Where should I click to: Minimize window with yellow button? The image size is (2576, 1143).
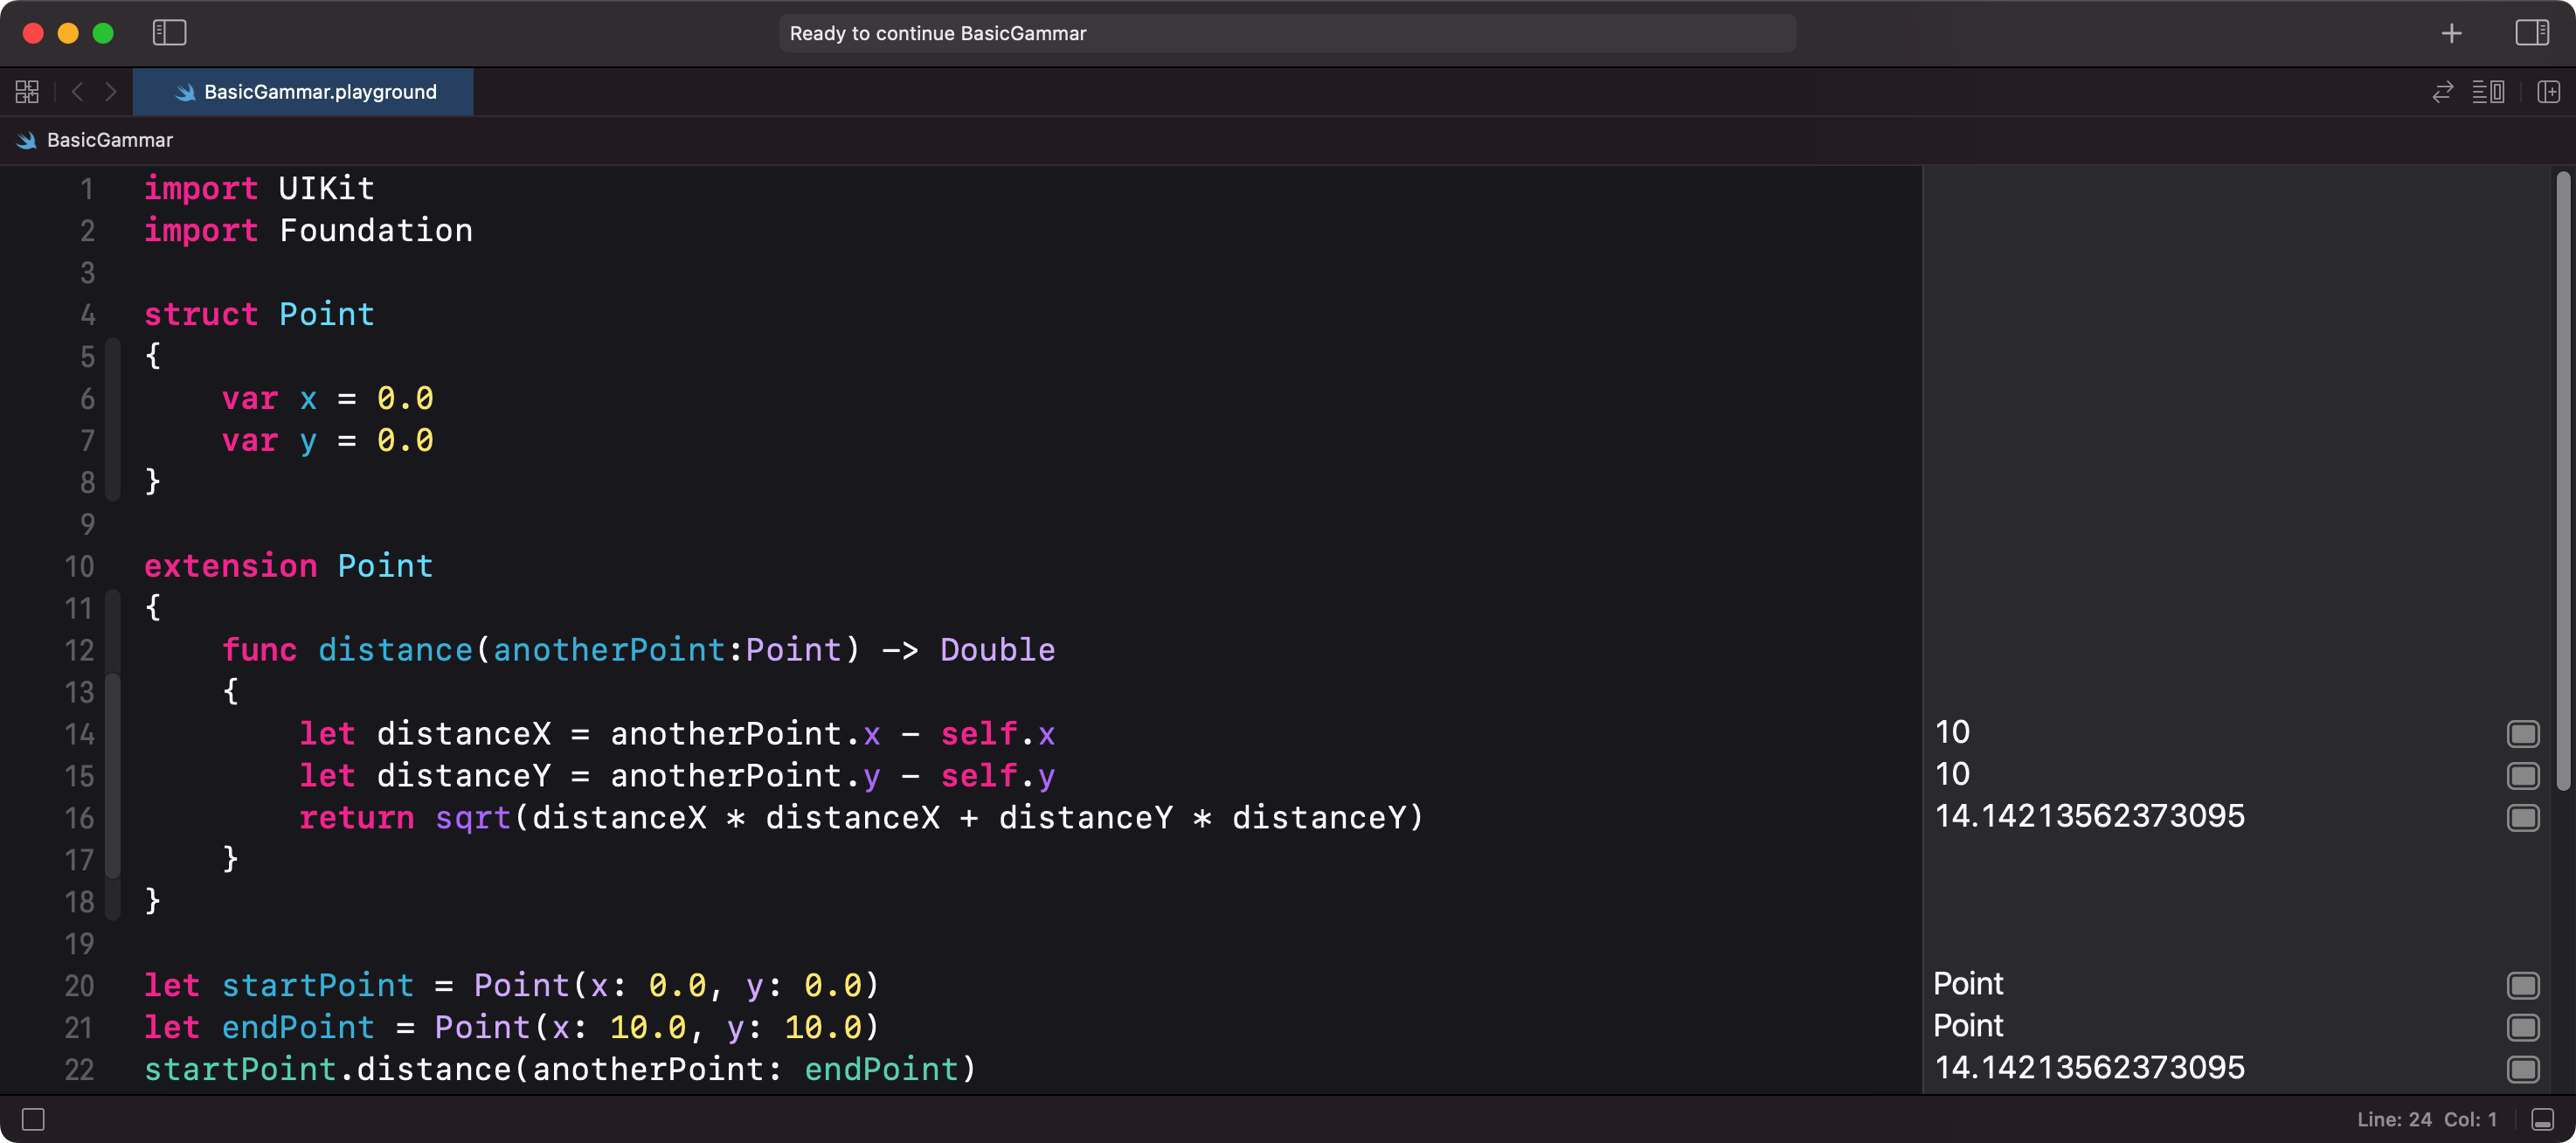[68, 33]
